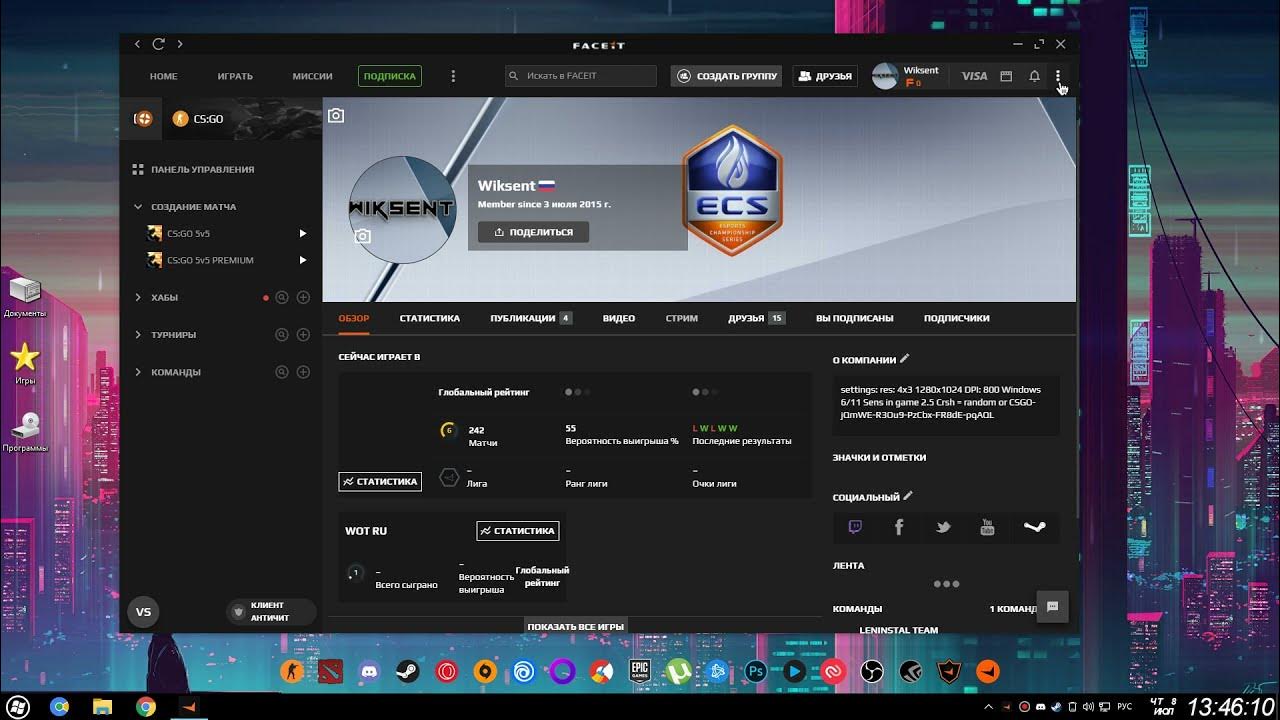Switch to the ОБЗОР tab
1280x720 pixels.
pyautogui.click(x=353, y=318)
